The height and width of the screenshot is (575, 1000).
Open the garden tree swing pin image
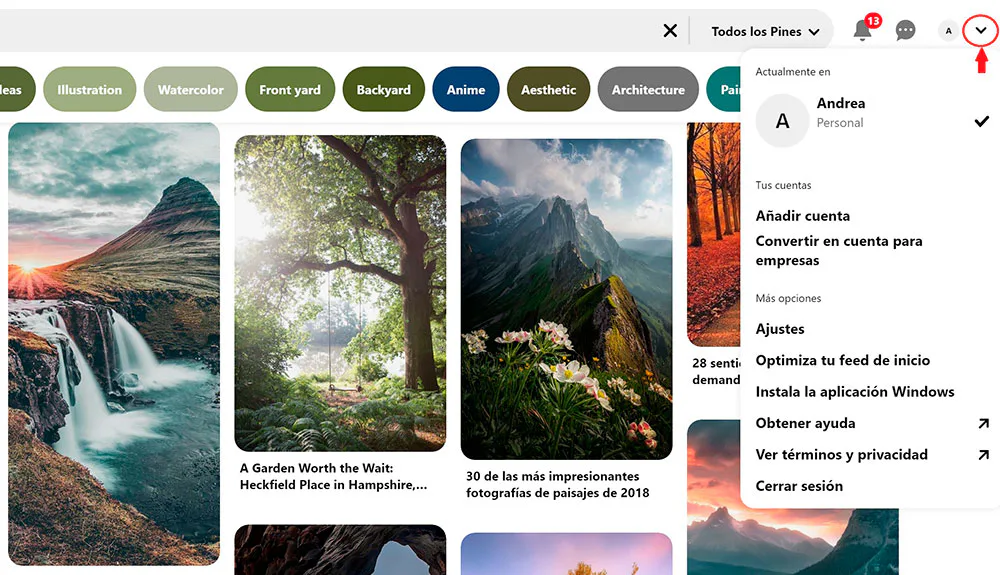click(341, 293)
